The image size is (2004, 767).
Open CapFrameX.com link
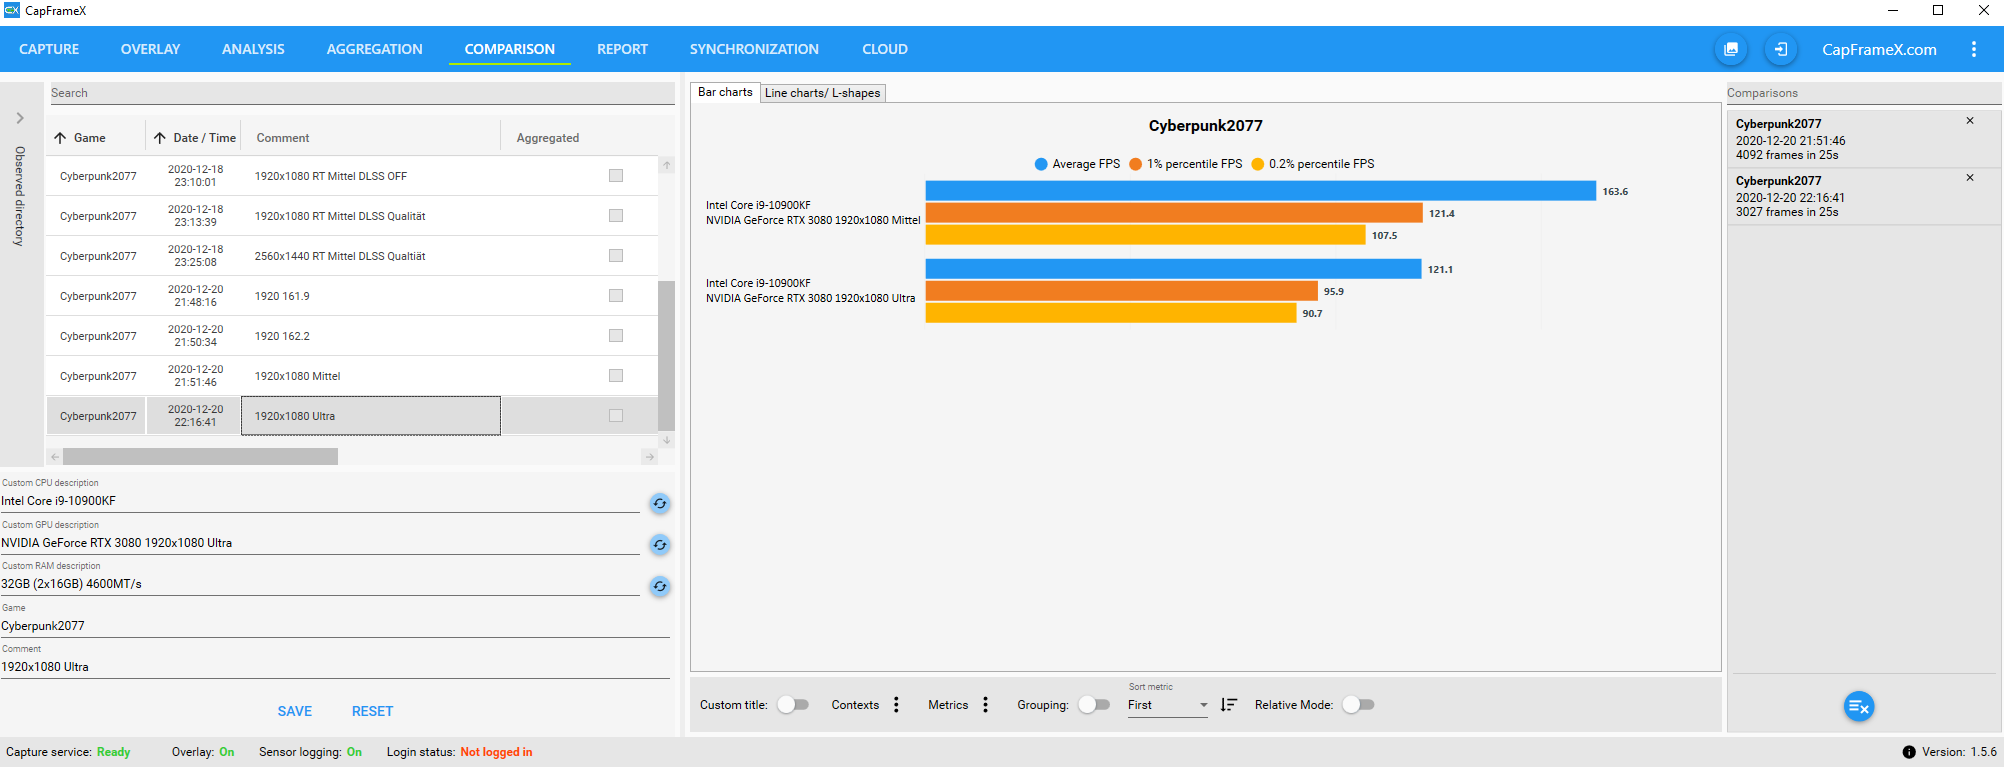tap(1879, 49)
